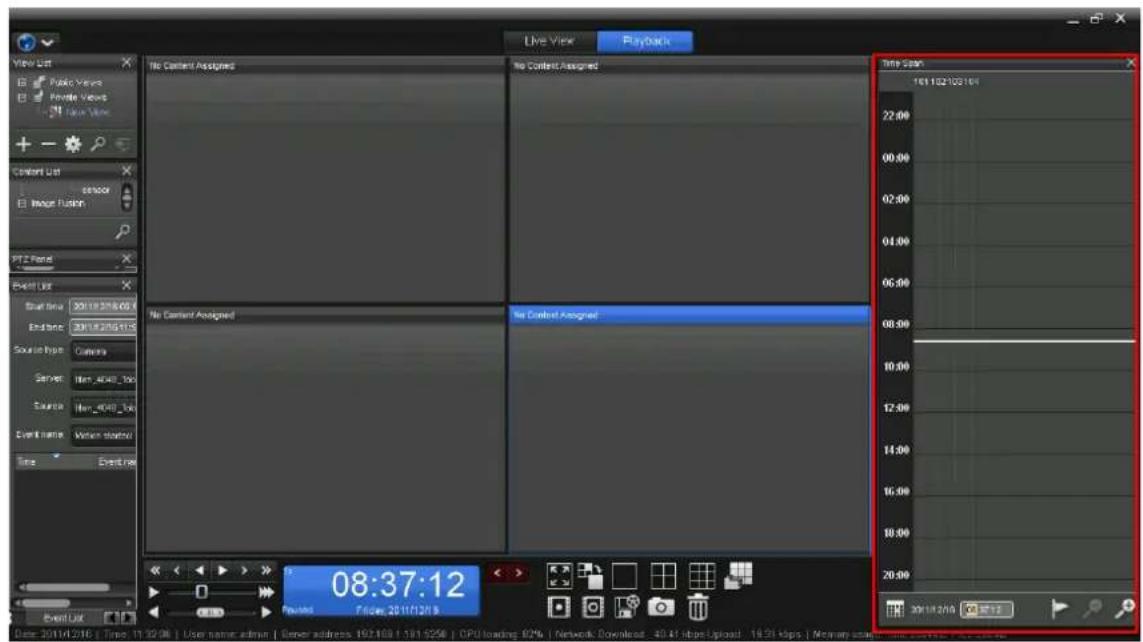This screenshot has height=642, width=1143.
Task: Play forward with solid right triangle
Action: click(x=222, y=571)
